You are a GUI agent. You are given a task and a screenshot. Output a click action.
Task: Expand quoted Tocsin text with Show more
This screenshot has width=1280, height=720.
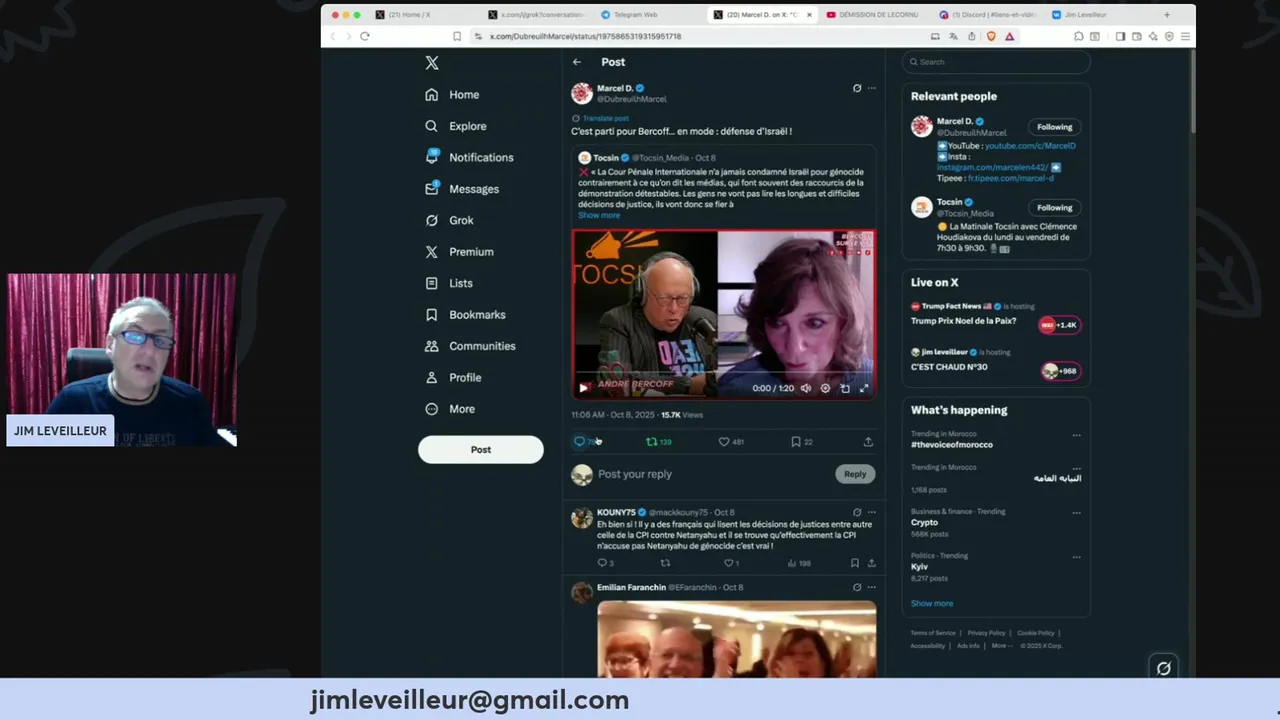tap(599, 215)
